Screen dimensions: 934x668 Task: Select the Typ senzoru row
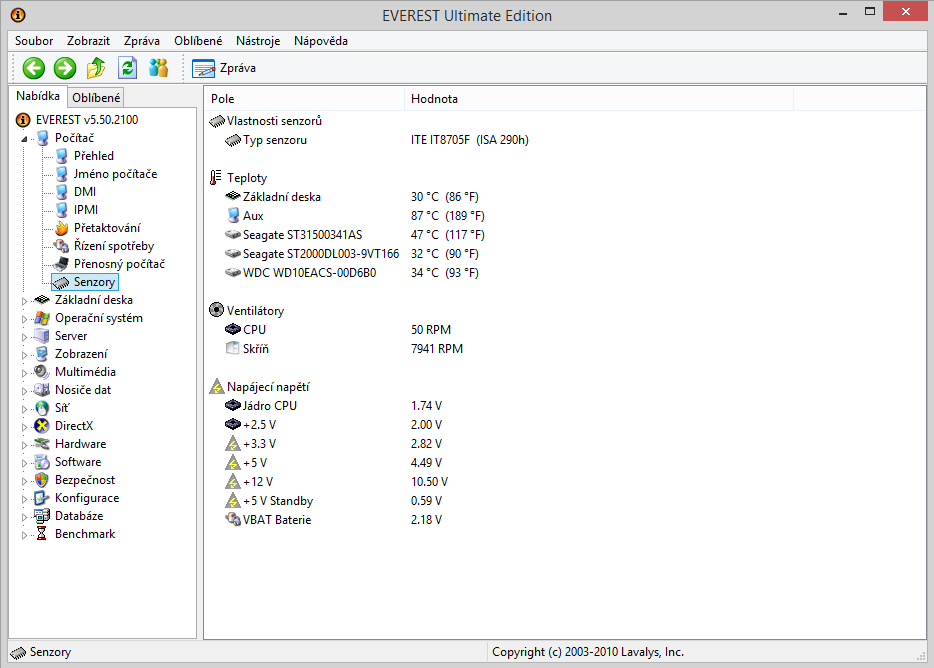point(376,140)
